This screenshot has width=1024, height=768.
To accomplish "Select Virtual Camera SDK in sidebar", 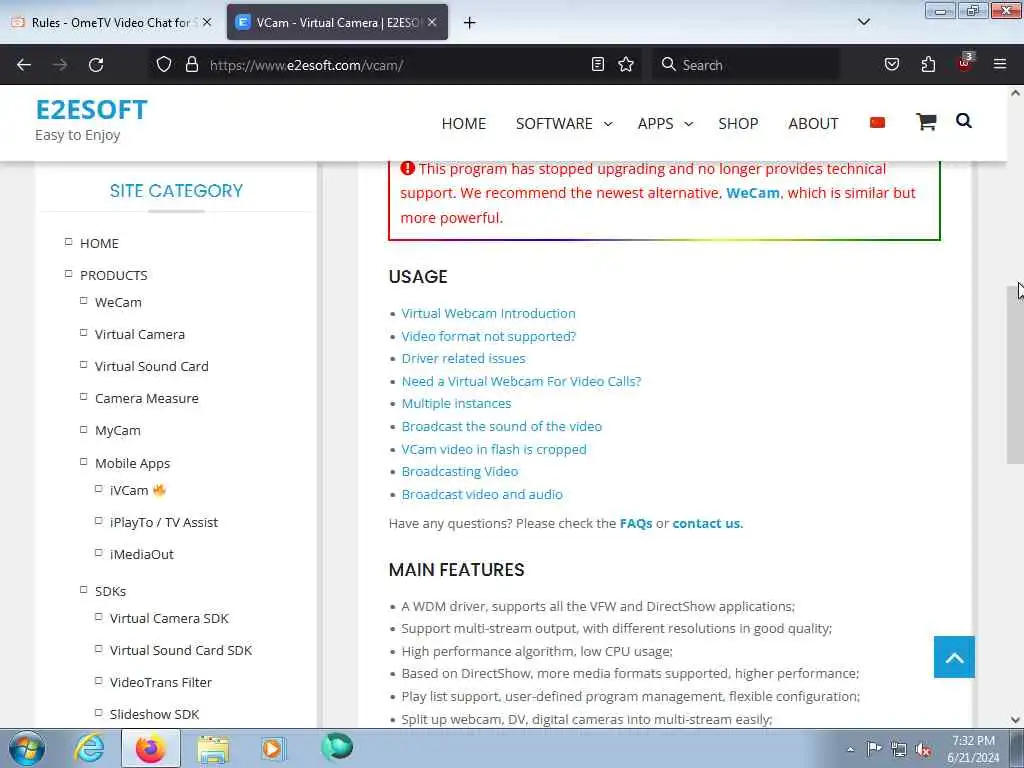I will (169, 618).
